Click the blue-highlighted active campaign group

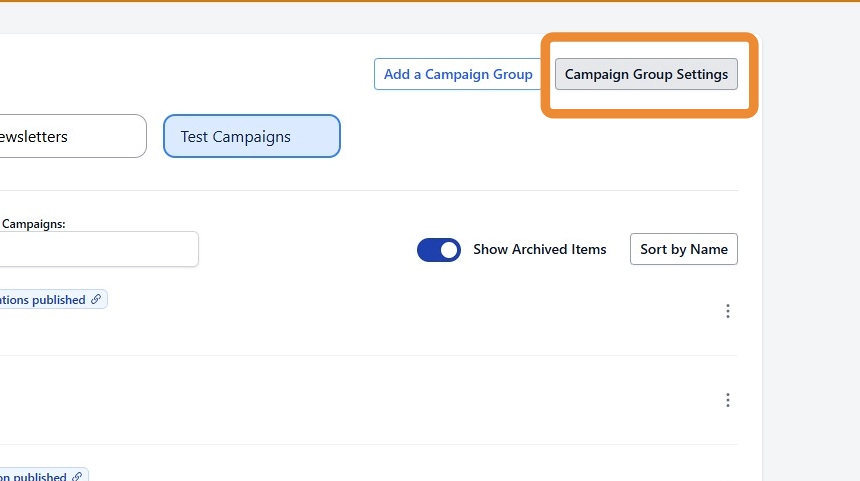251,136
